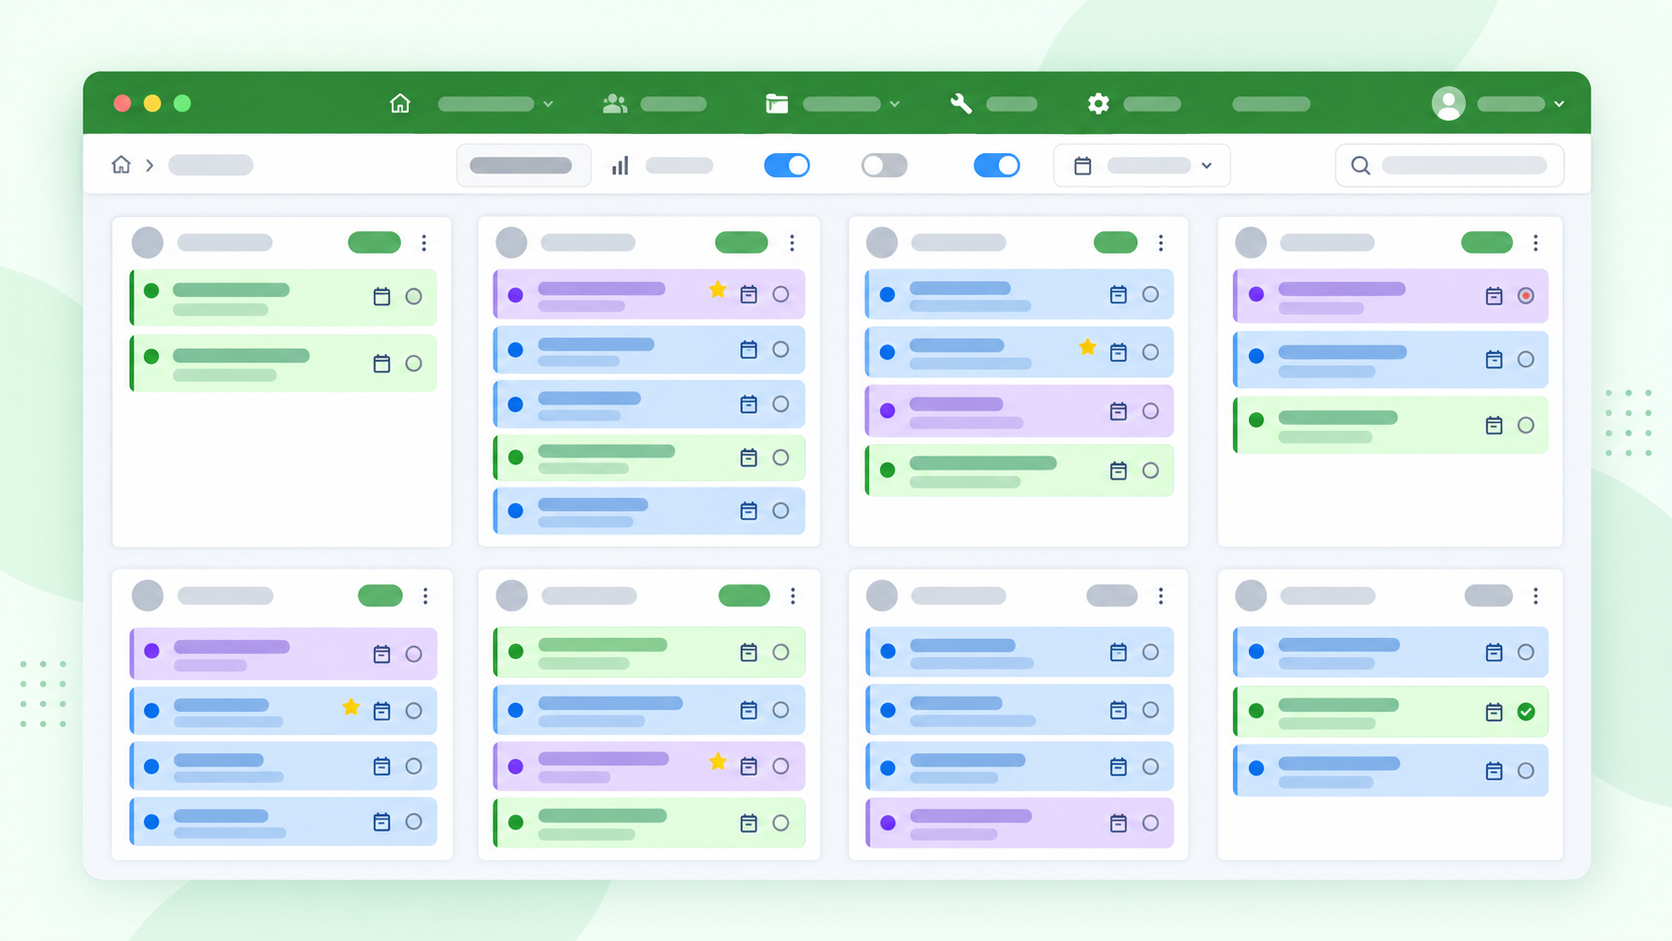The width and height of the screenshot is (1672, 941).
Task: Click the star in the top-row third card's blue row
Action: pos(1088,347)
